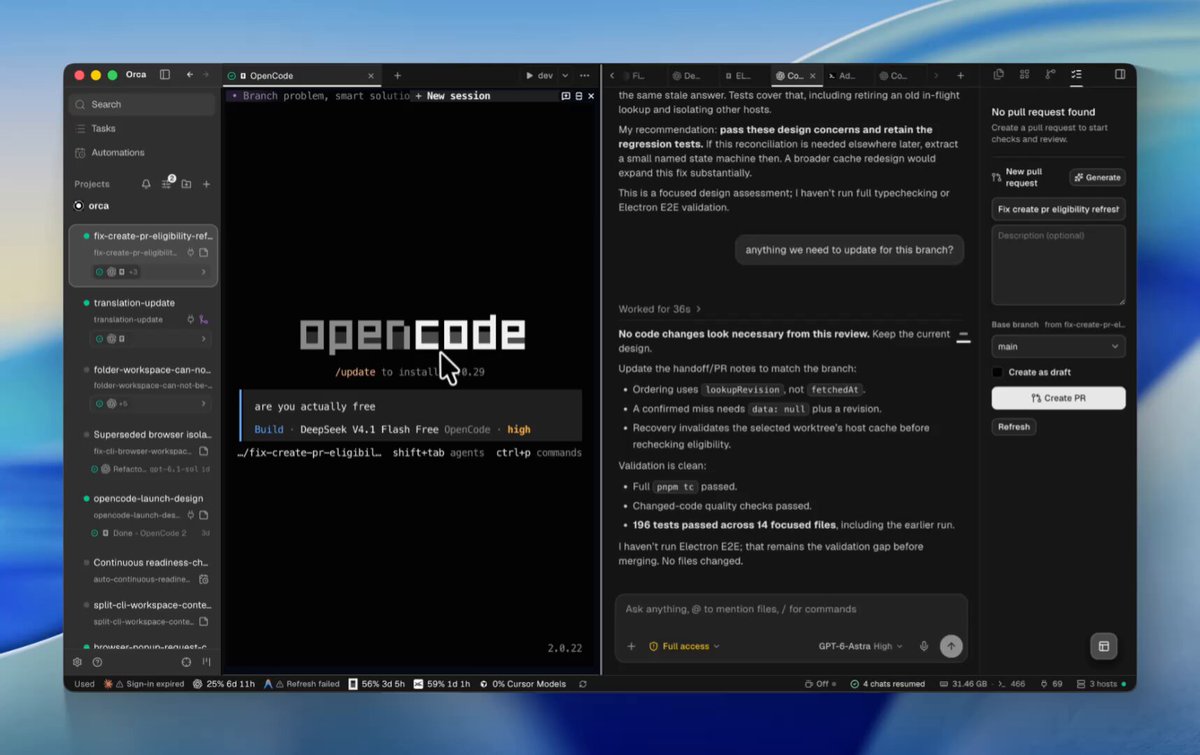Click the pull request title input
Viewport: 1200px width, 755px height.
(x=1058, y=209)
